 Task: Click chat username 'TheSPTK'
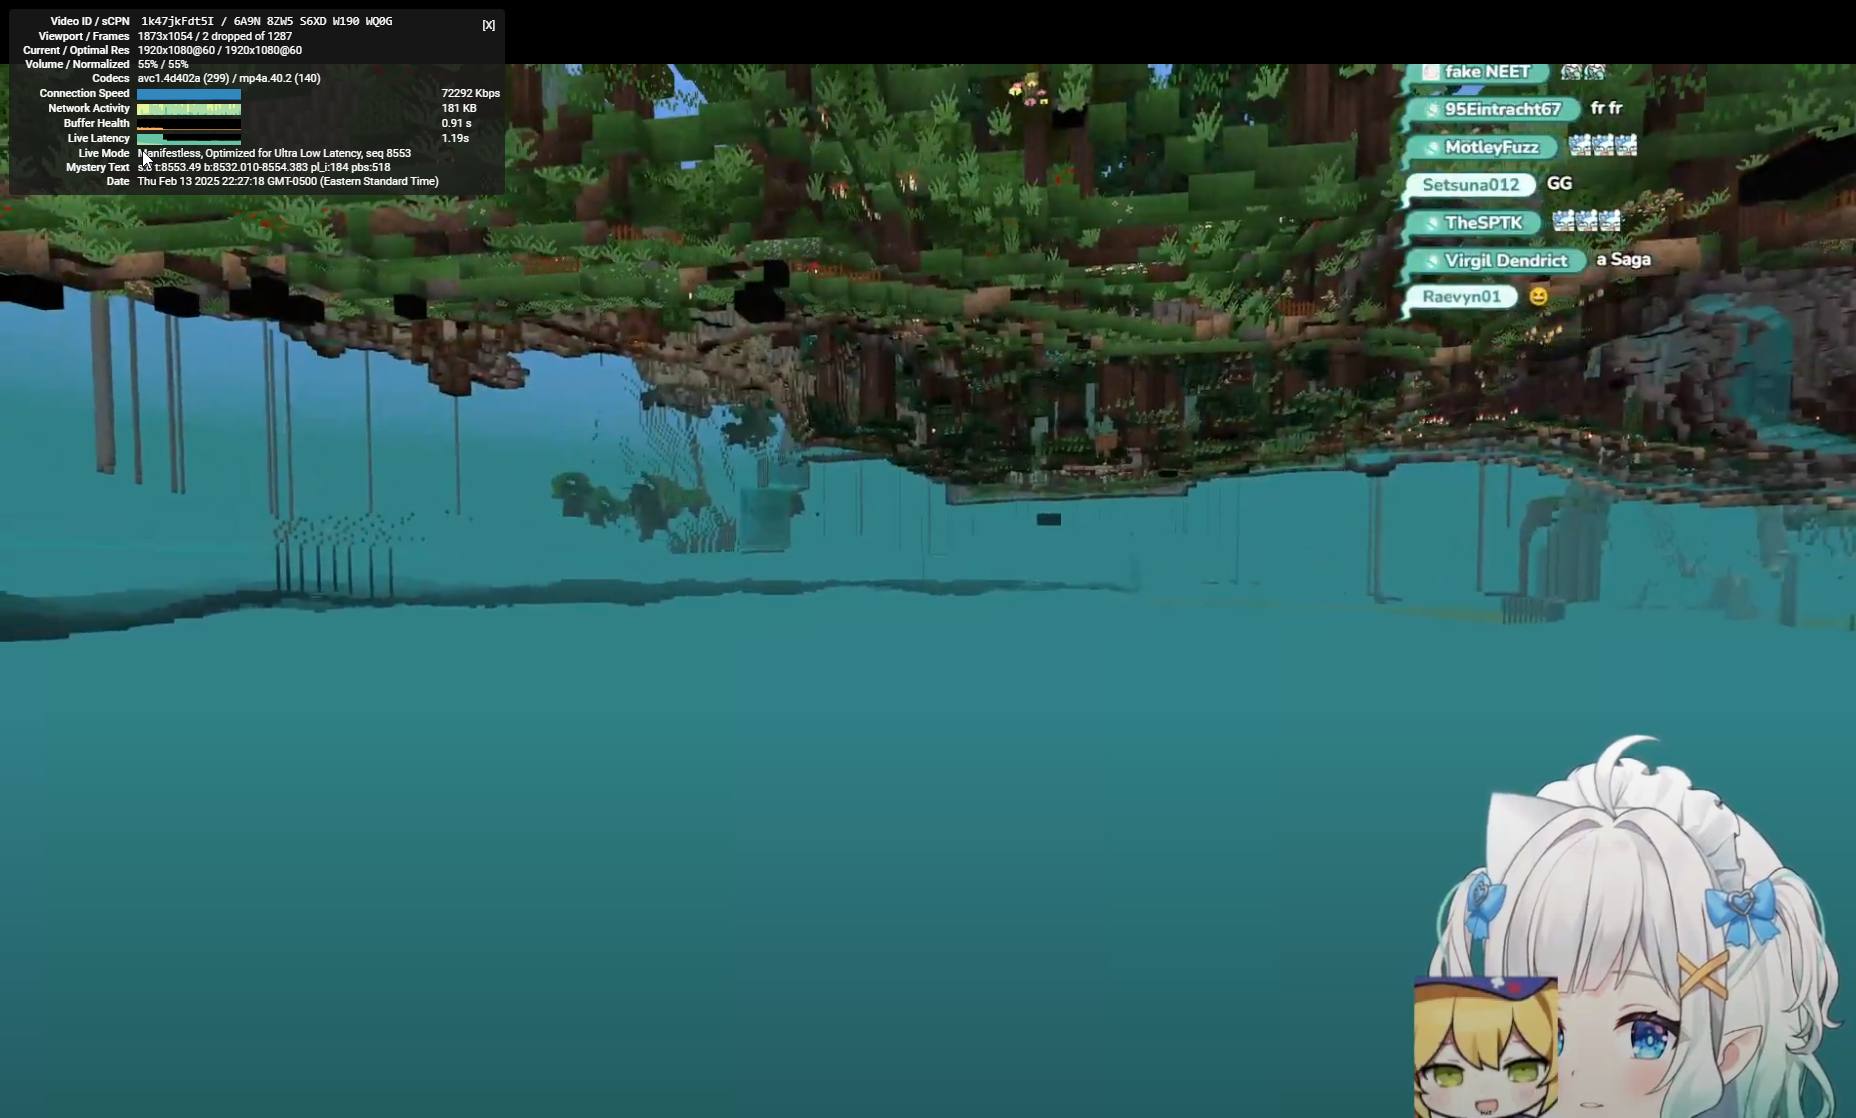(x=1484, y=223)
